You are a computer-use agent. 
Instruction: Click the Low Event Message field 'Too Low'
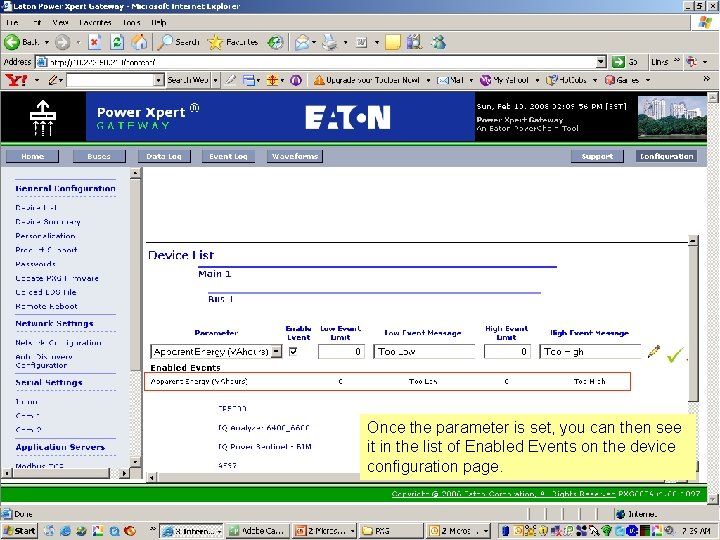click(424, 352)
